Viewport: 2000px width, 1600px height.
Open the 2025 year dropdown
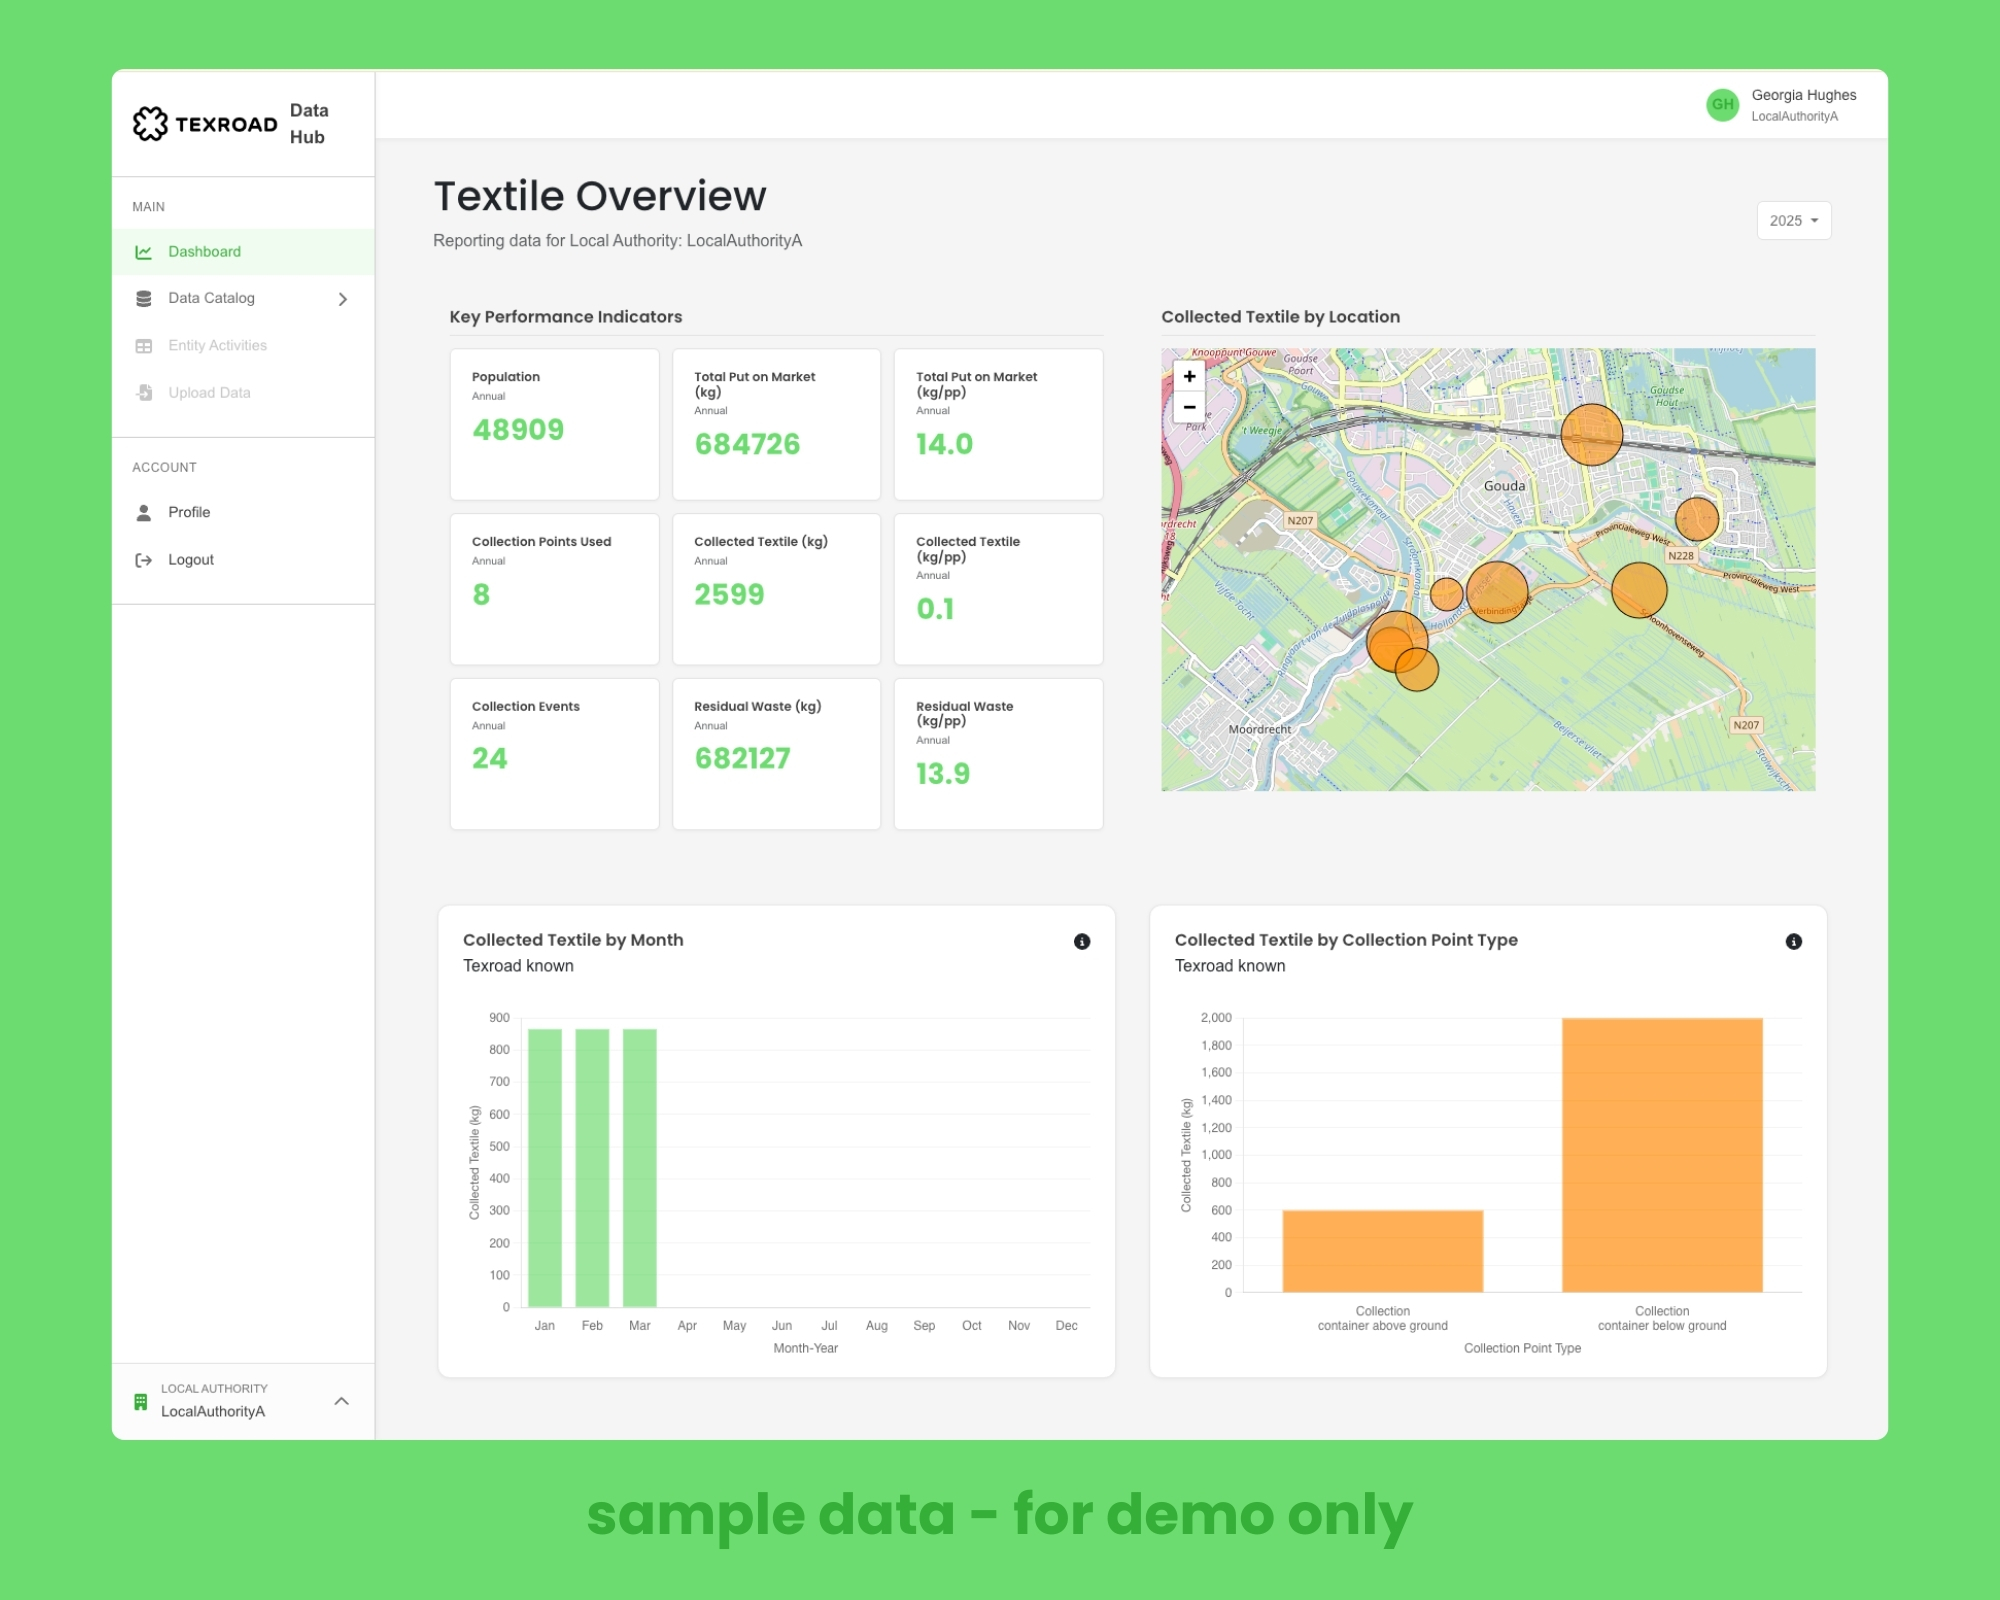[1793, 221]
